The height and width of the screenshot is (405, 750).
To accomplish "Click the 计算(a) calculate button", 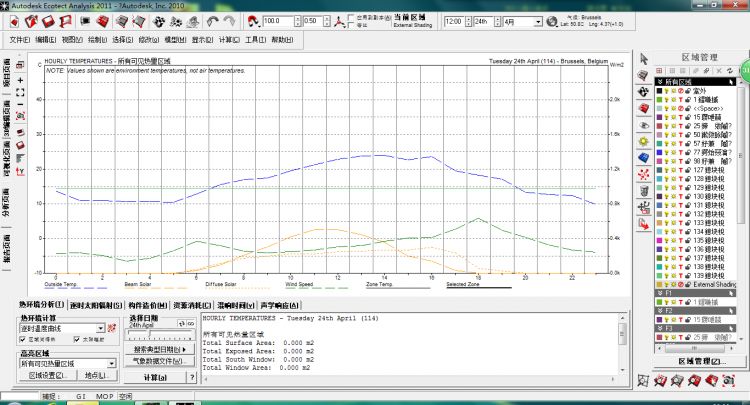I will (x=155, y=377).
